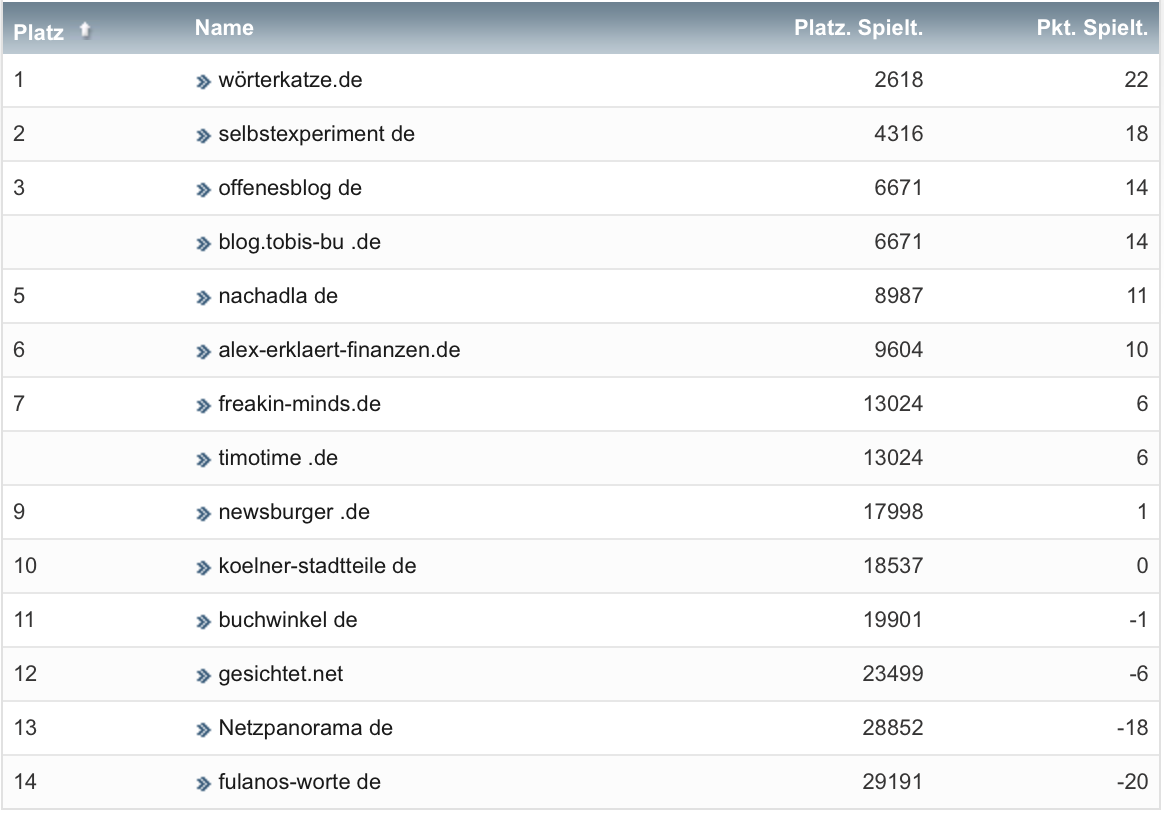Screen dimensions: 1164x814
Task: Click the arrow icon before blog.tobis-bu .de
Action: point(203,244)
